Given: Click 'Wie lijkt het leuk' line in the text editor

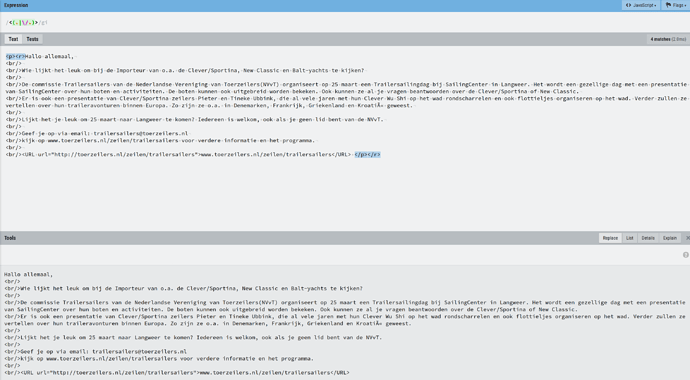Looking at the screenshot, I should tap(185, 70).
